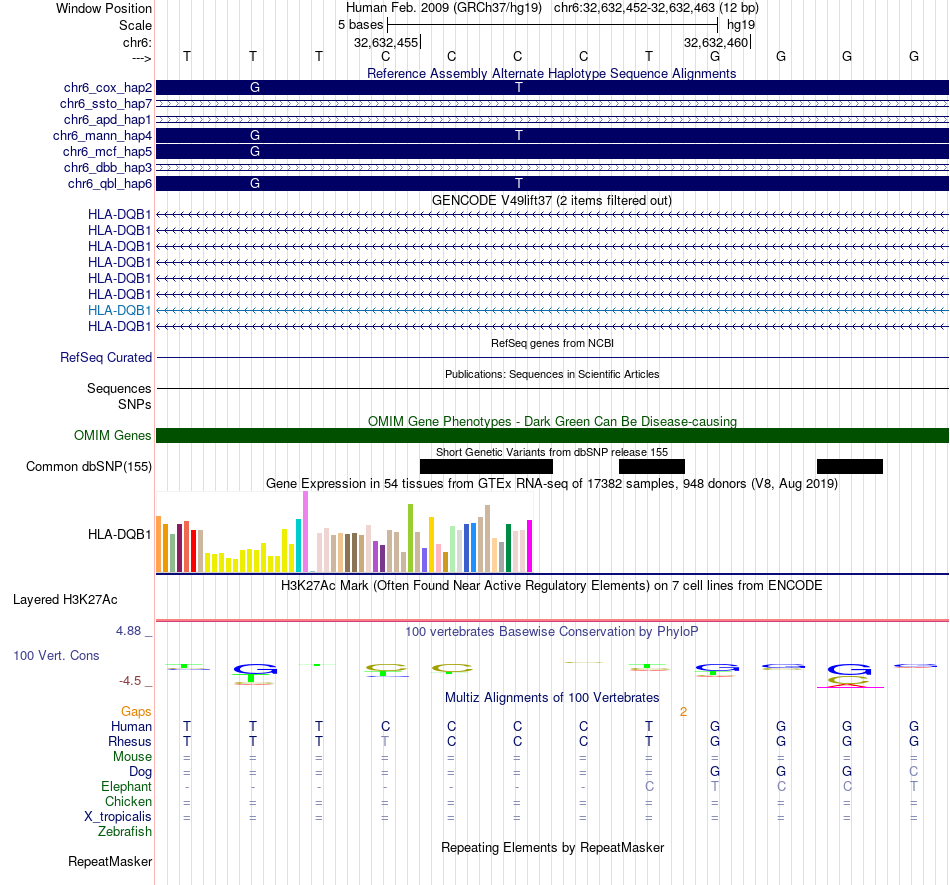
Task: Select the Common dbSNP(155) track label
Action: coord(89,466)
